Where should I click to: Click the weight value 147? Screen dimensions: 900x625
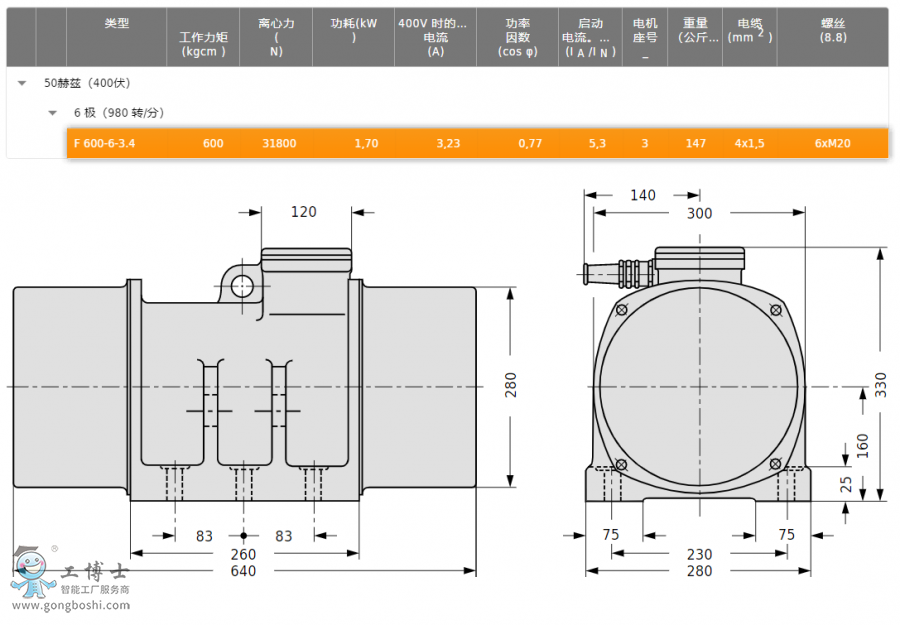point(696,143)
